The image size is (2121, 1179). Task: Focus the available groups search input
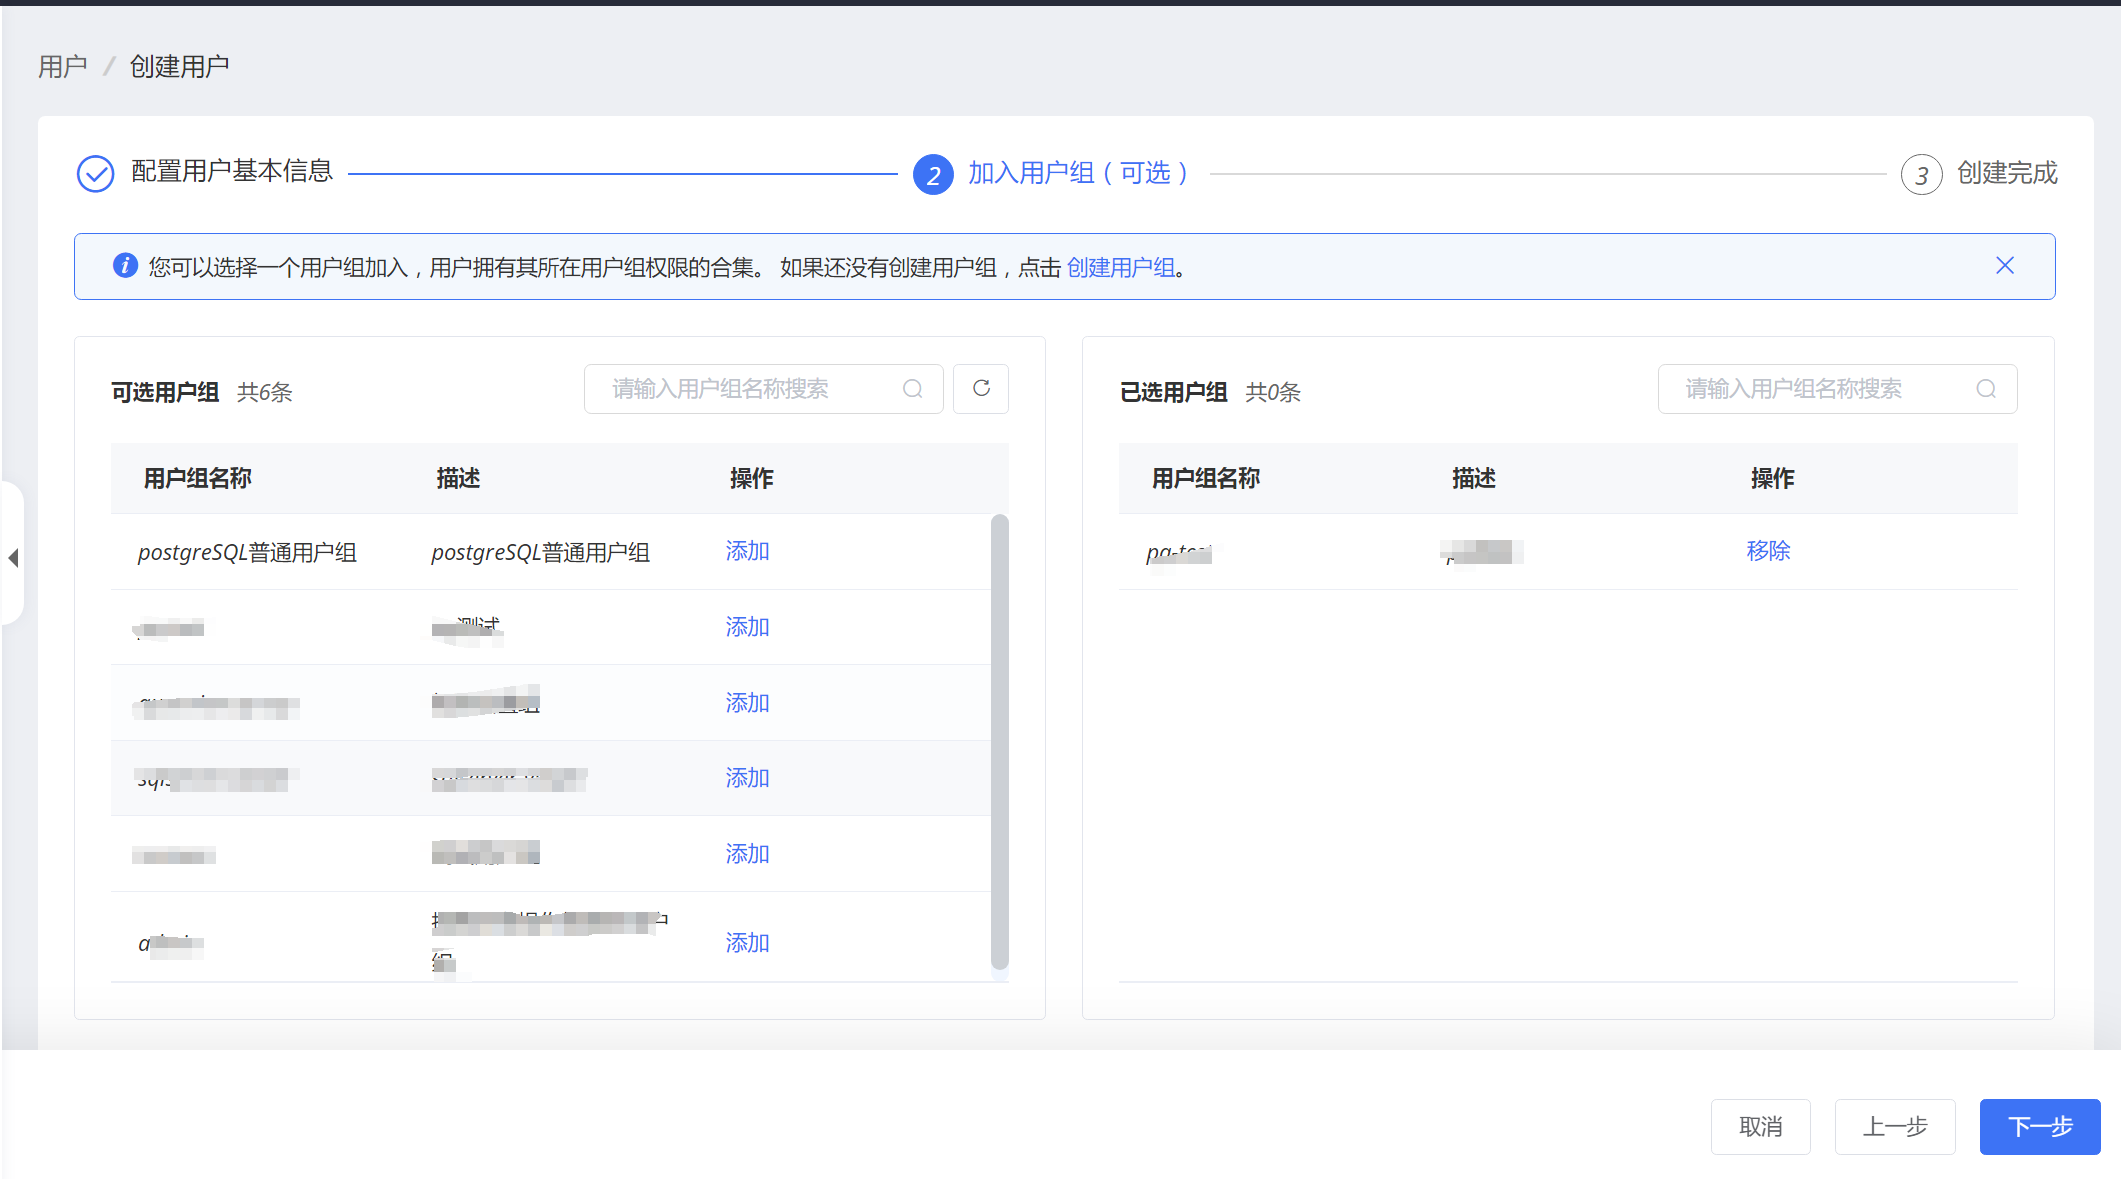coord(764,389)
